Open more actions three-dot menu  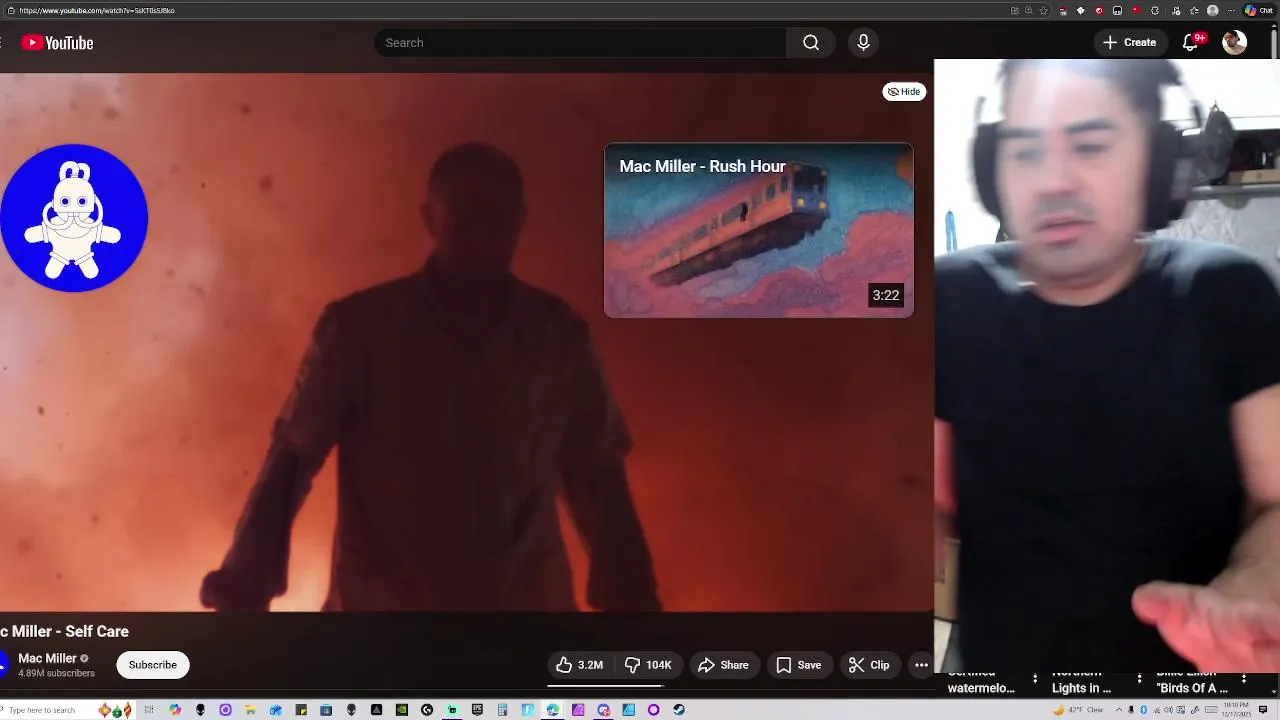click(921, 665)
